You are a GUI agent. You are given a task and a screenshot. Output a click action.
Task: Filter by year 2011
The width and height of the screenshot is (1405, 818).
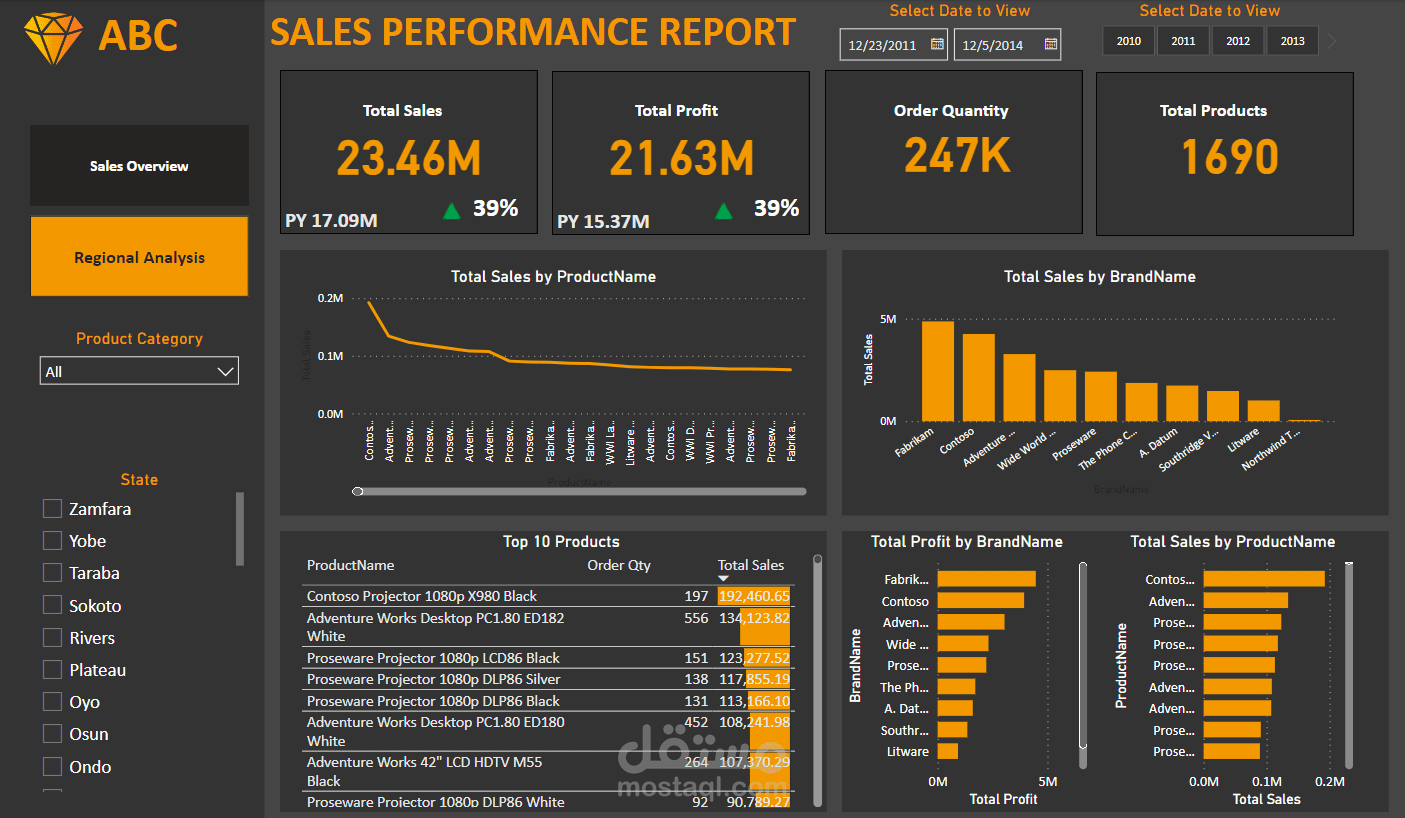[1183, 41]
